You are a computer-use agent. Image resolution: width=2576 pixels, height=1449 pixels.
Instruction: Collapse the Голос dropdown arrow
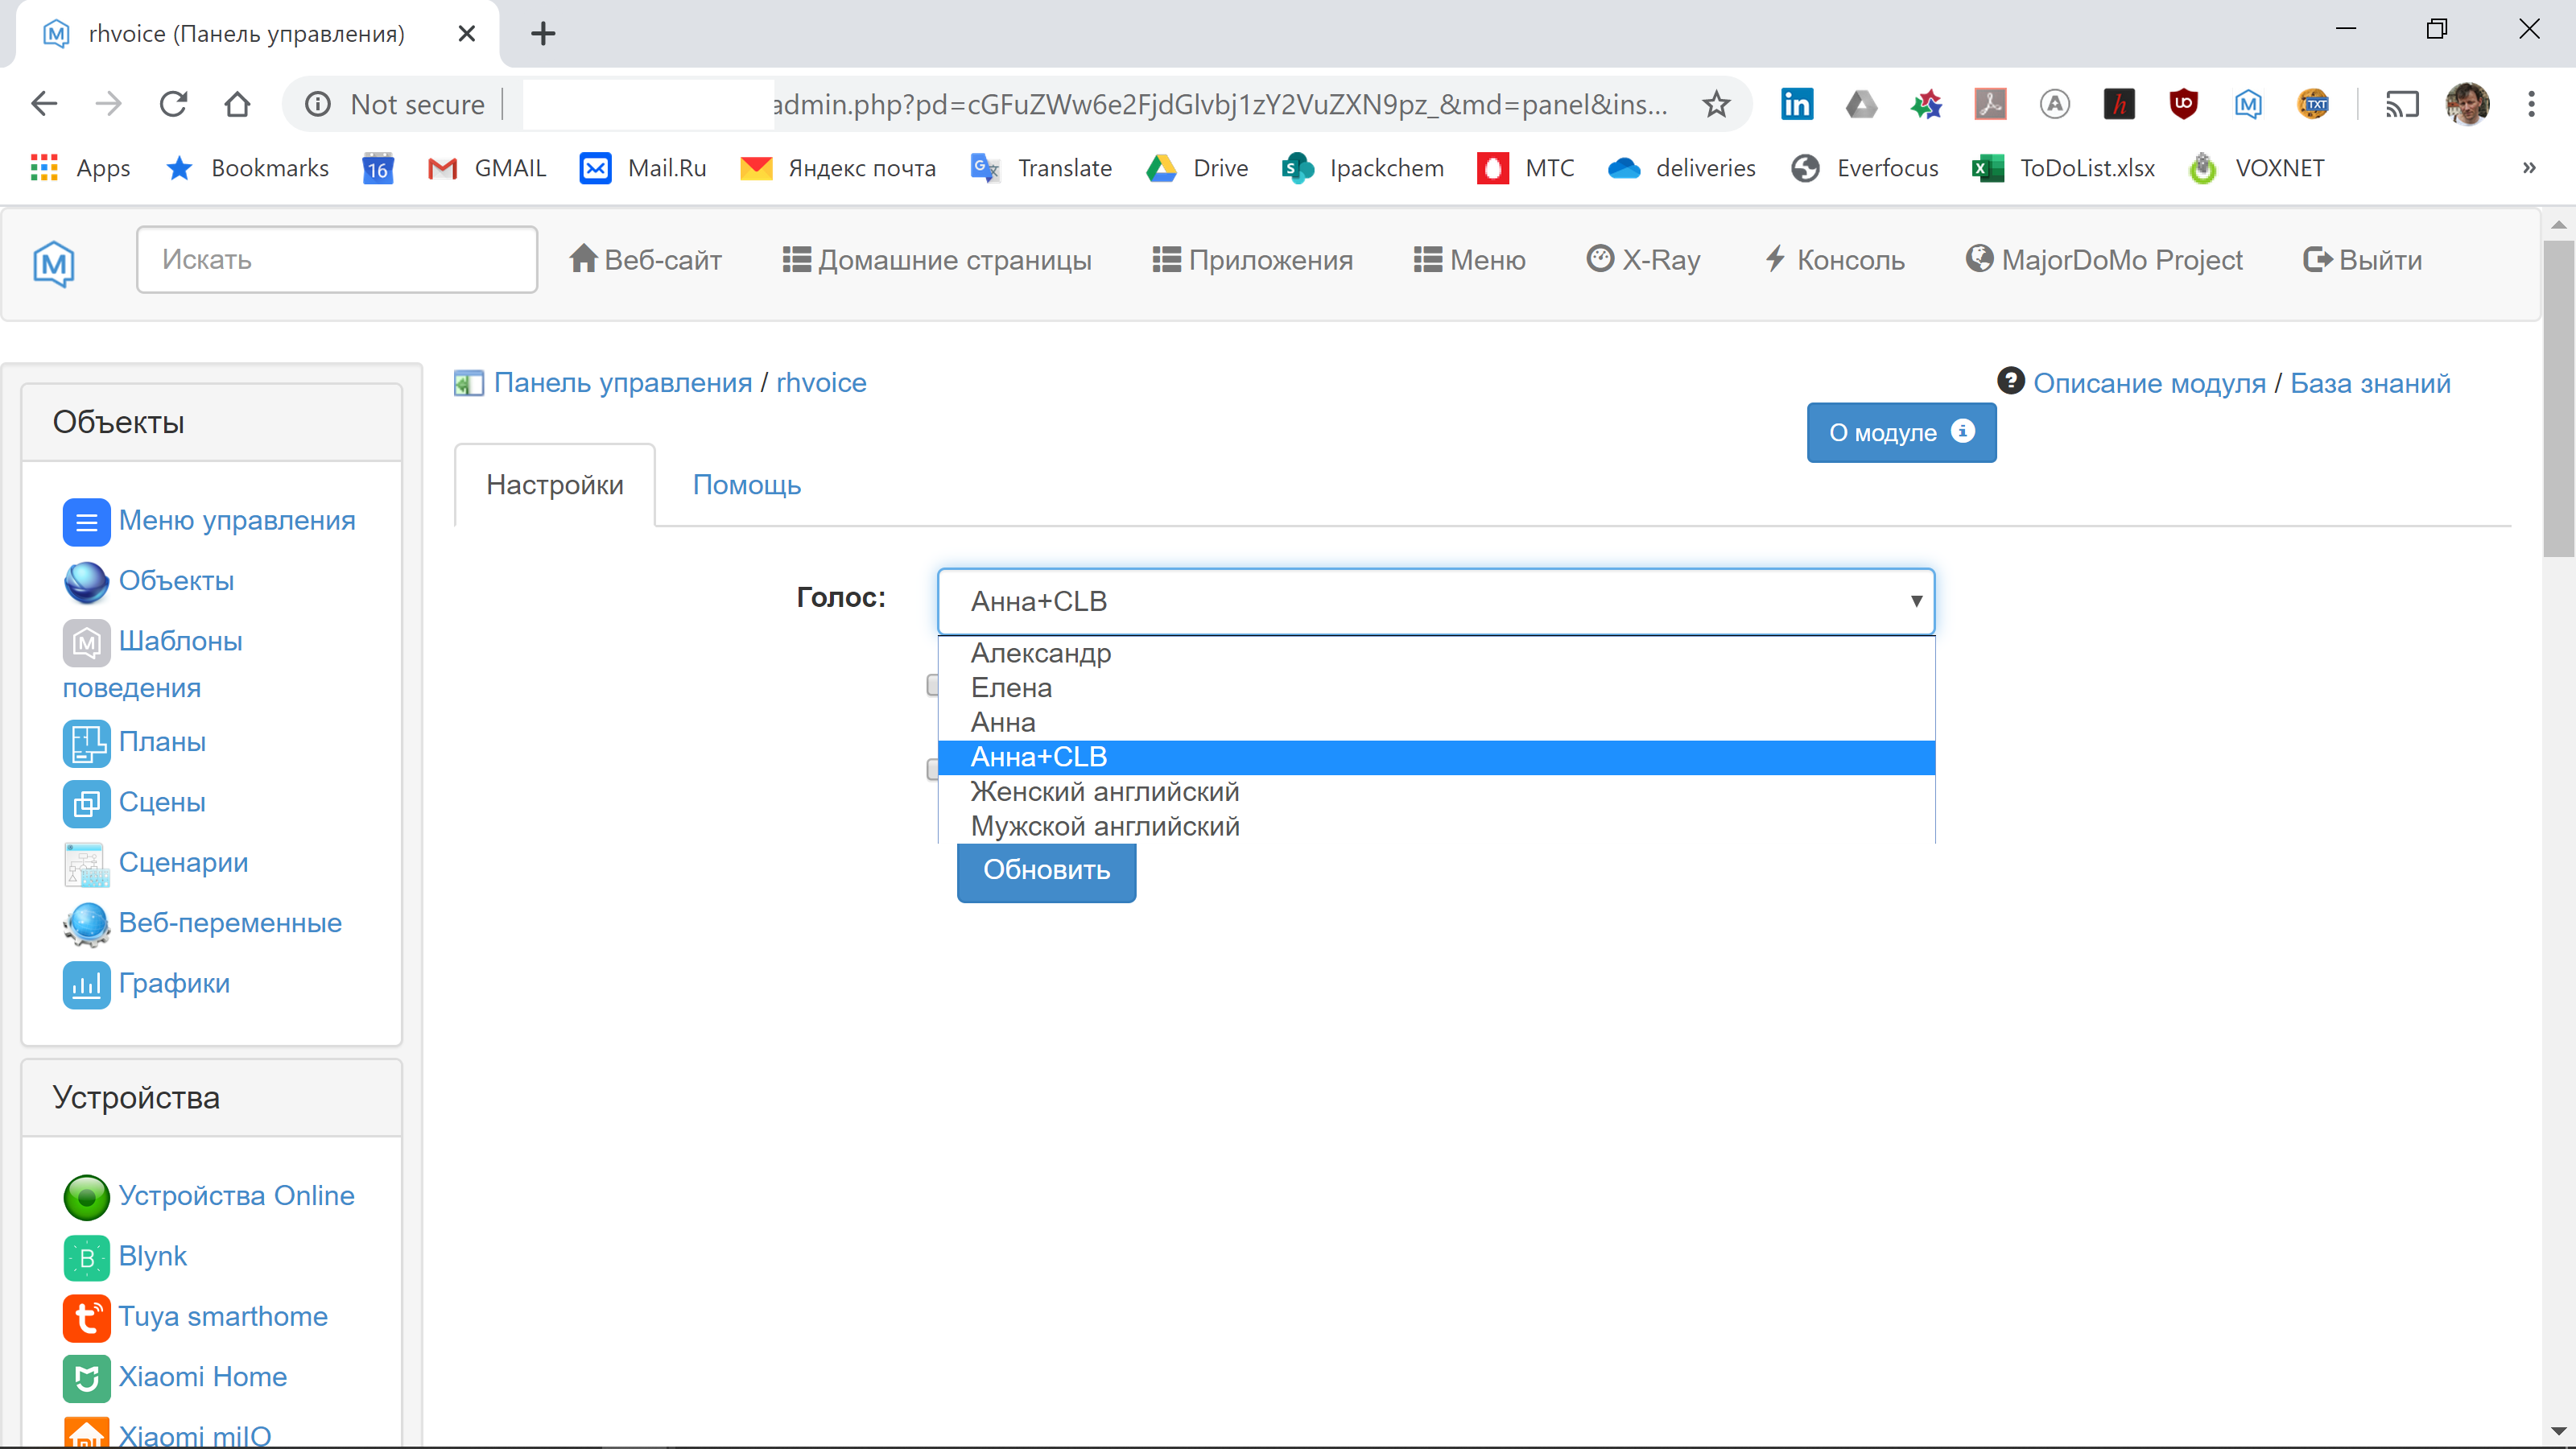pos(1916,600)
